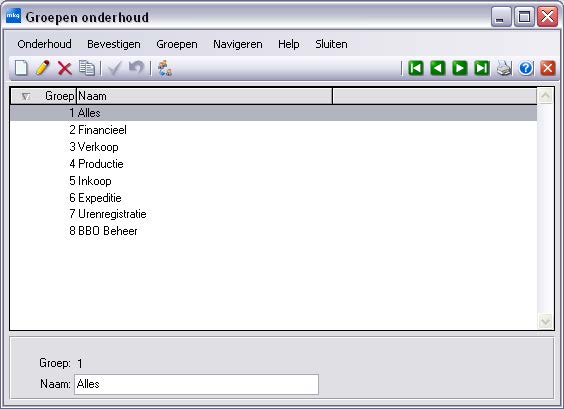
Task: Select the pencil edit icon
Action: (x=43, y=68)
